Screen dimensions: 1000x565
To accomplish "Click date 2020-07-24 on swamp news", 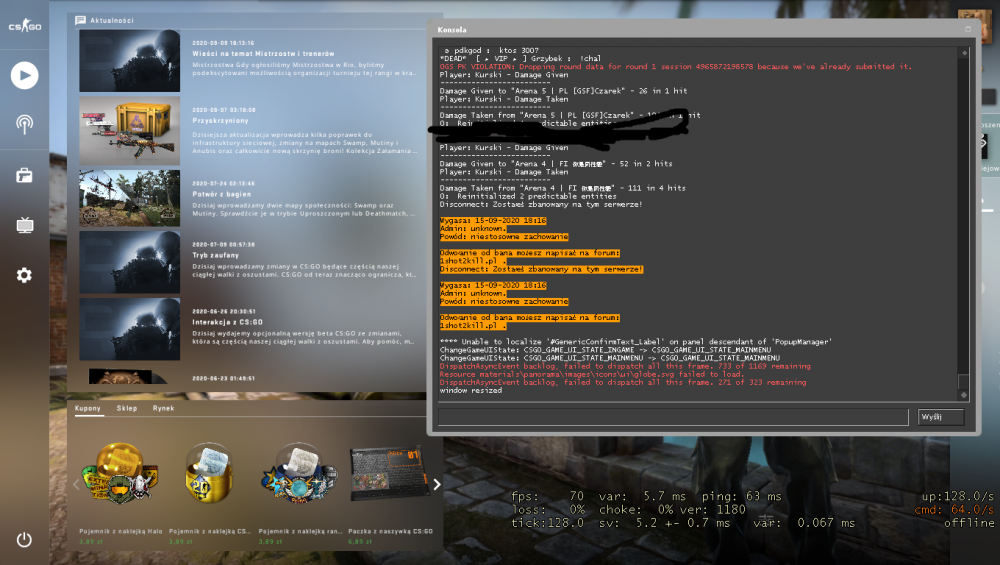I will pos(223,184).
